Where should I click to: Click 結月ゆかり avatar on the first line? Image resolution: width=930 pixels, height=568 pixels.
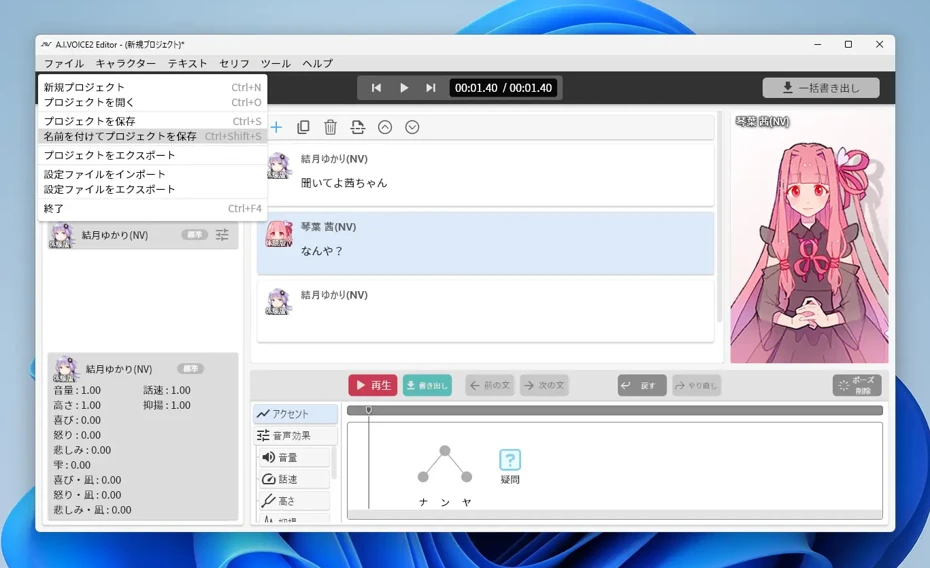click(278, 165)
